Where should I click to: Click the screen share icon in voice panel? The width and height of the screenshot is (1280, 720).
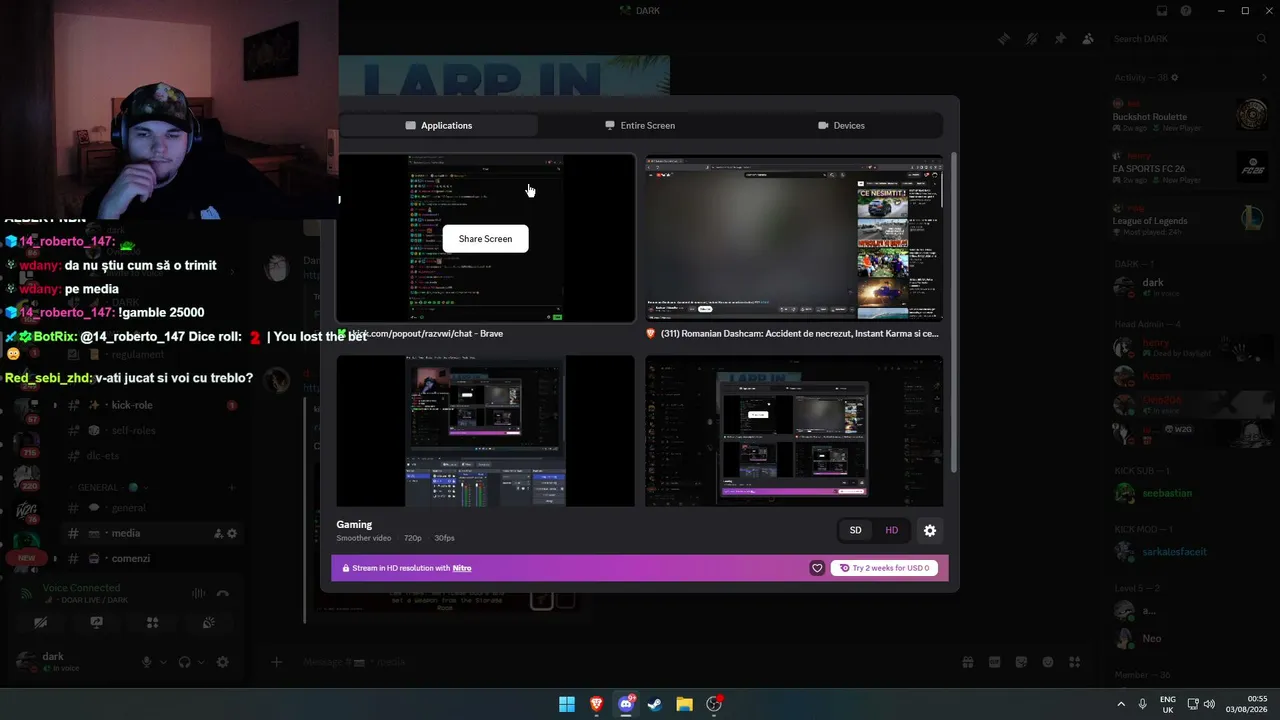point(96,622)
